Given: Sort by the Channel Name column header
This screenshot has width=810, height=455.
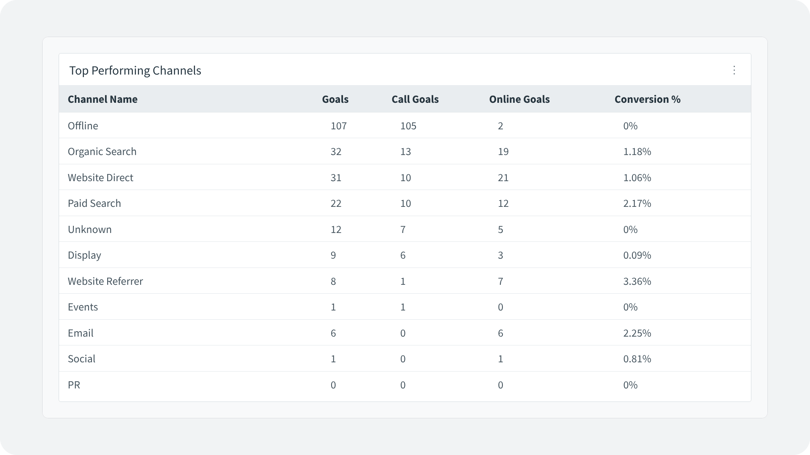Looking at the screenshot, I should pyautogui.click(x=102, y=99).
